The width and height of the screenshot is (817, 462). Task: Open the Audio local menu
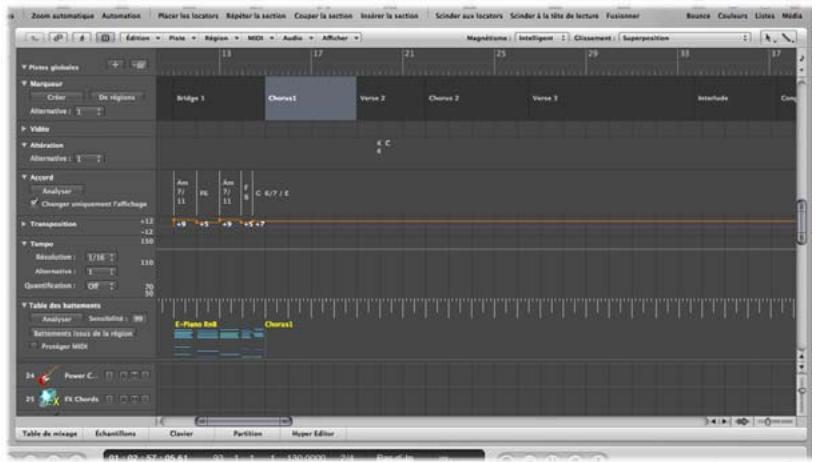[297, 38]
